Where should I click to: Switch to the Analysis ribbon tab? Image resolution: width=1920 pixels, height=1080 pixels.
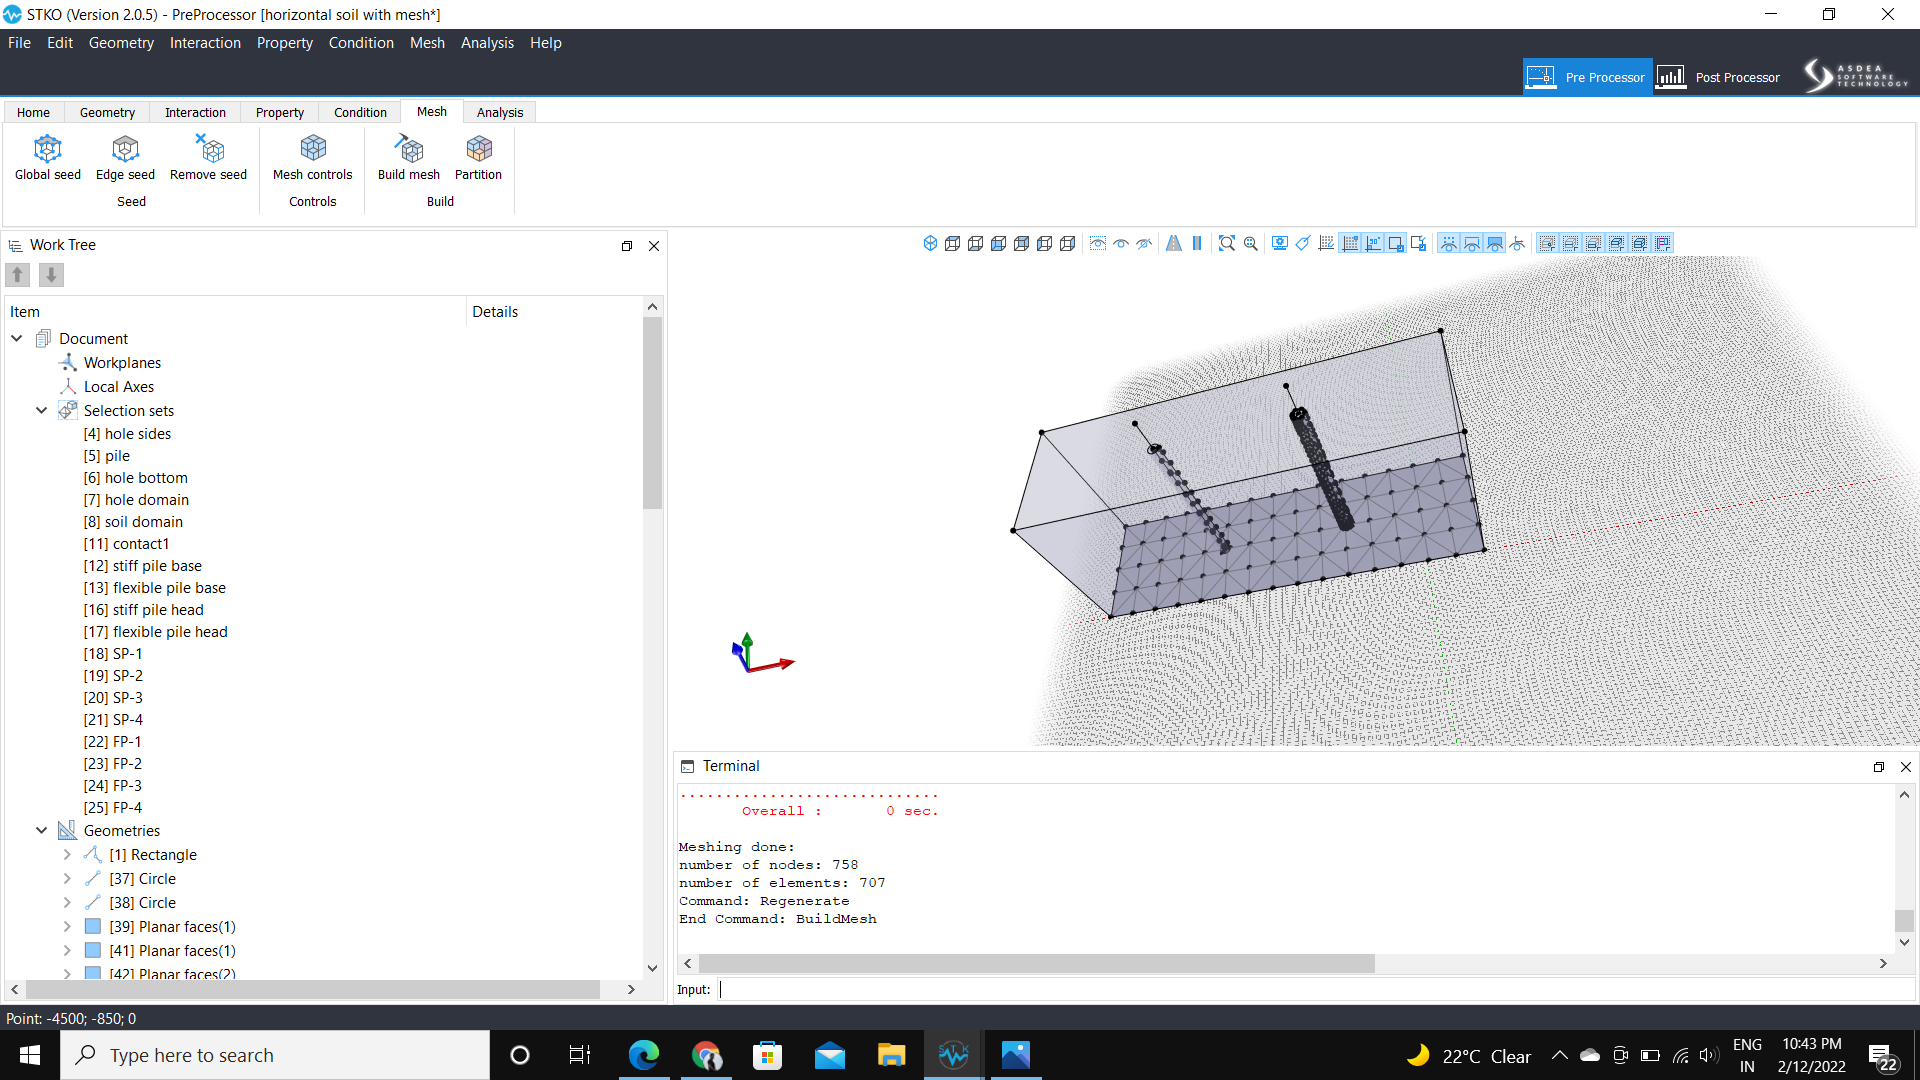(x=500, y=112)
